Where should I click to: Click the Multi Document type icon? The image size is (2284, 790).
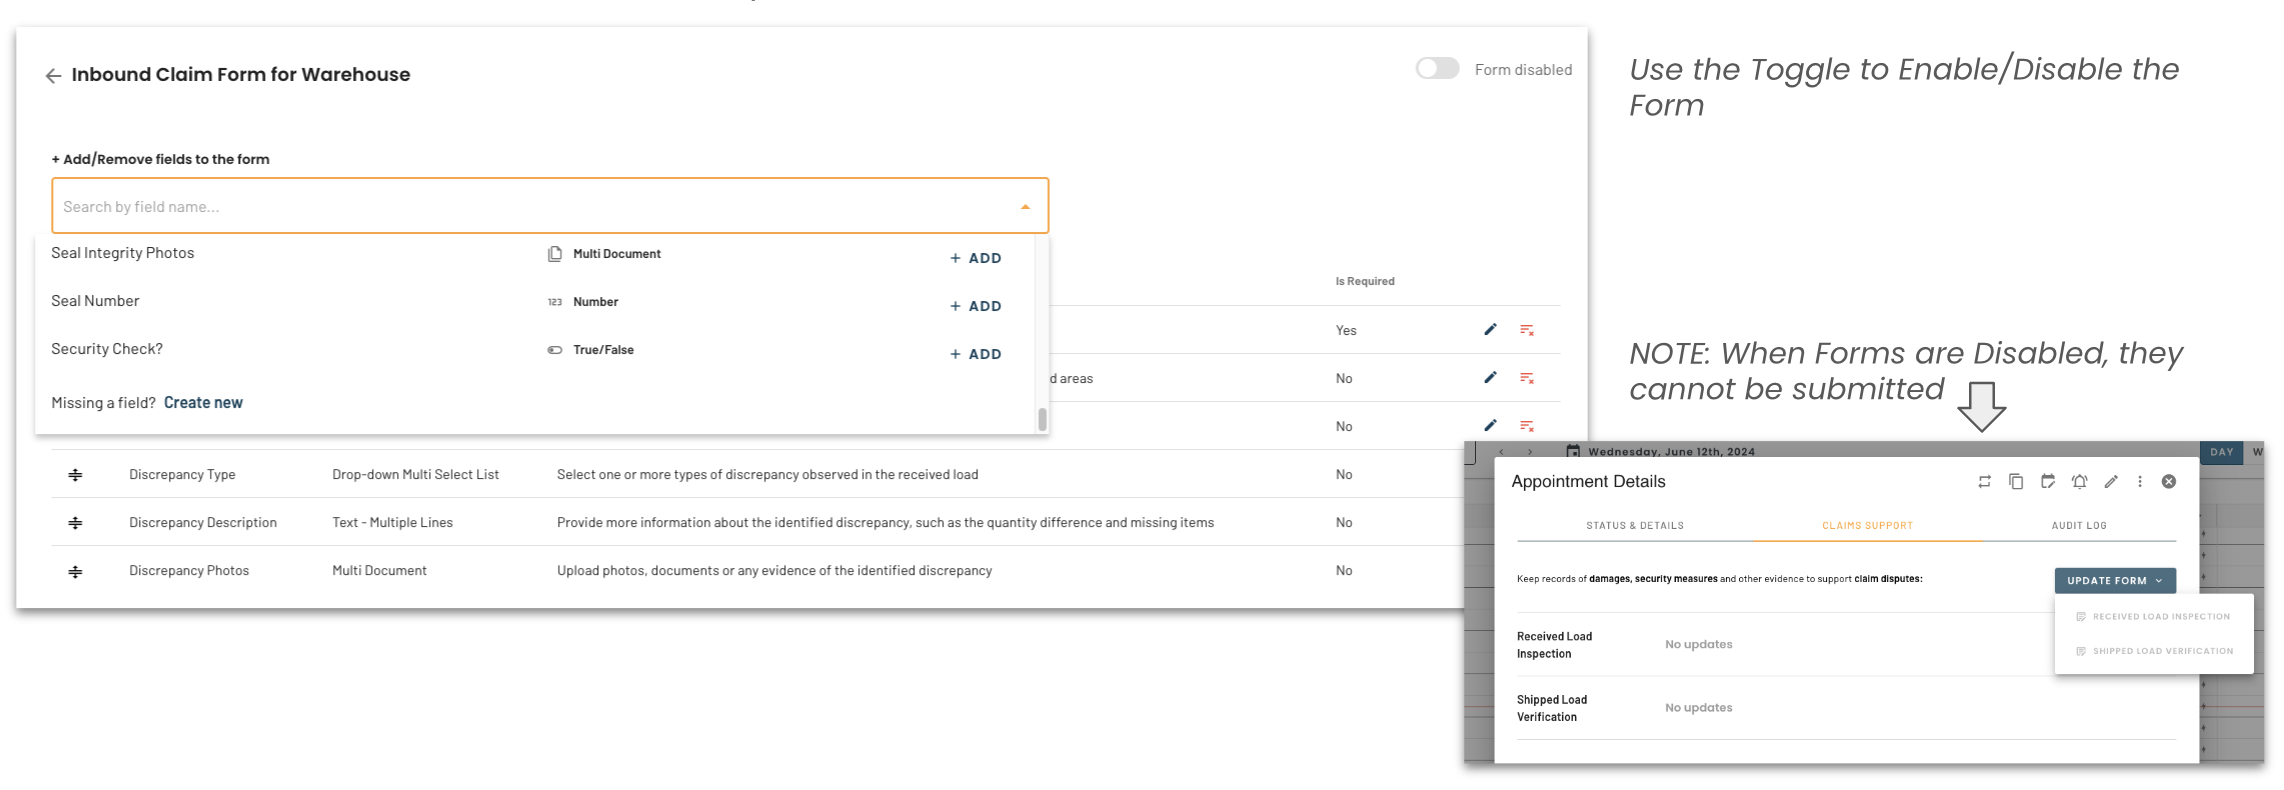(555, 254)
